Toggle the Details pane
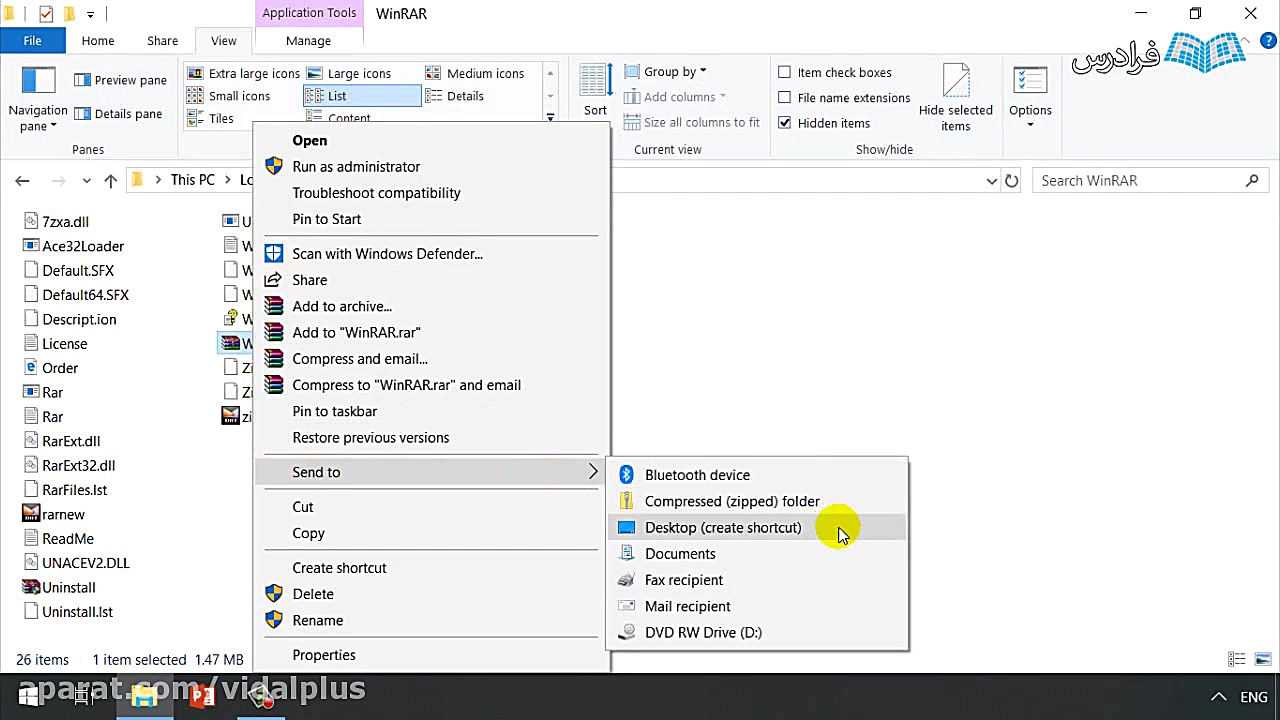 pyautogui.click(x=118, y=114)
